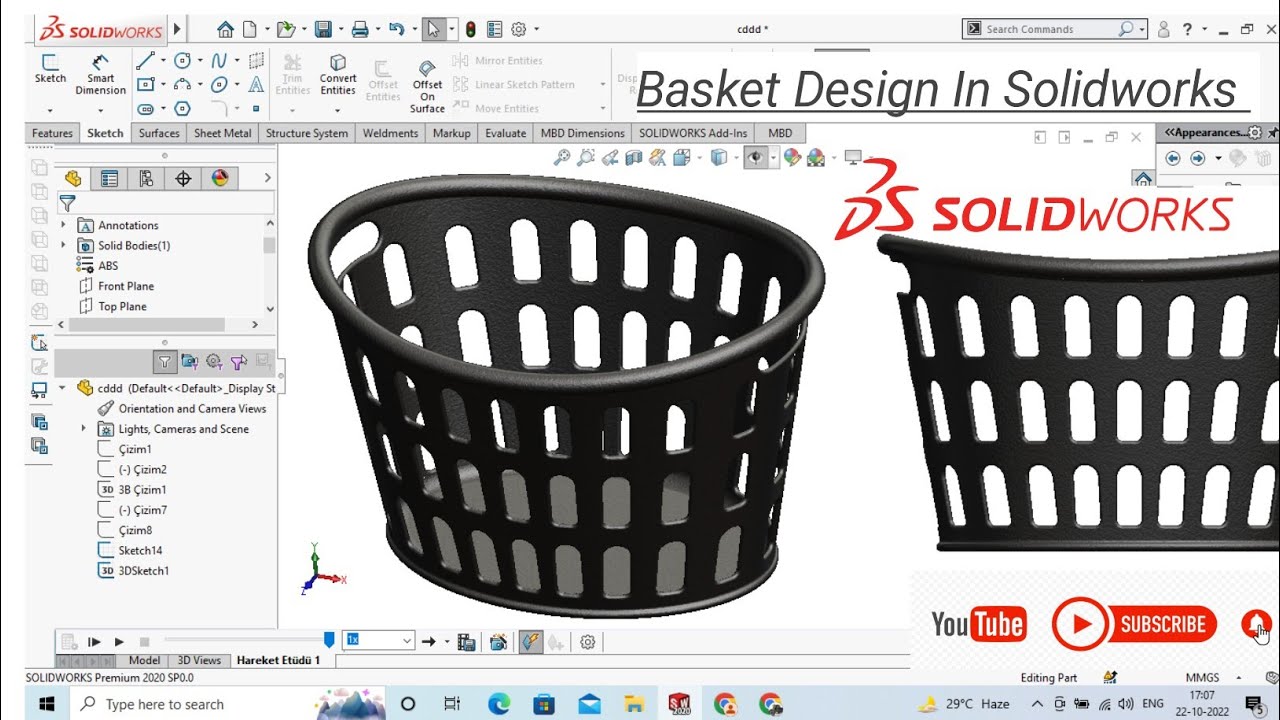Switch to the Surfaces tab

159,133
